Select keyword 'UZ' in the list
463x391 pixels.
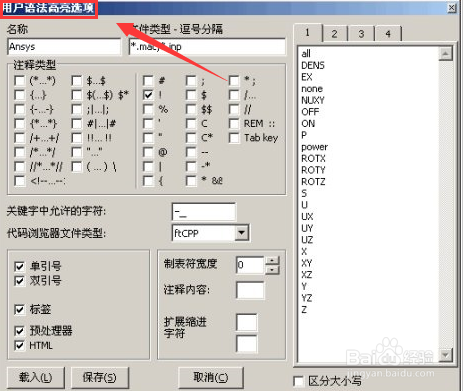[307, 240]
